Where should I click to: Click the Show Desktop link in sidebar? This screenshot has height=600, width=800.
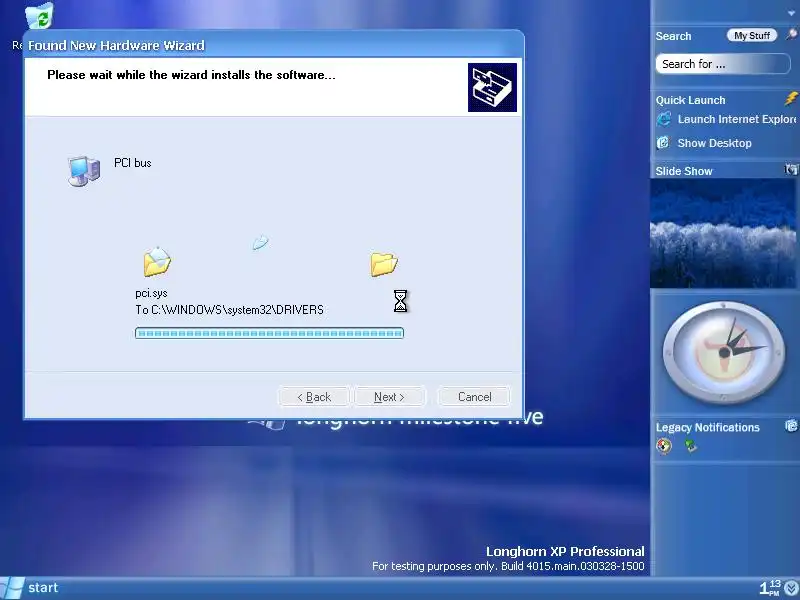[714, 143]
